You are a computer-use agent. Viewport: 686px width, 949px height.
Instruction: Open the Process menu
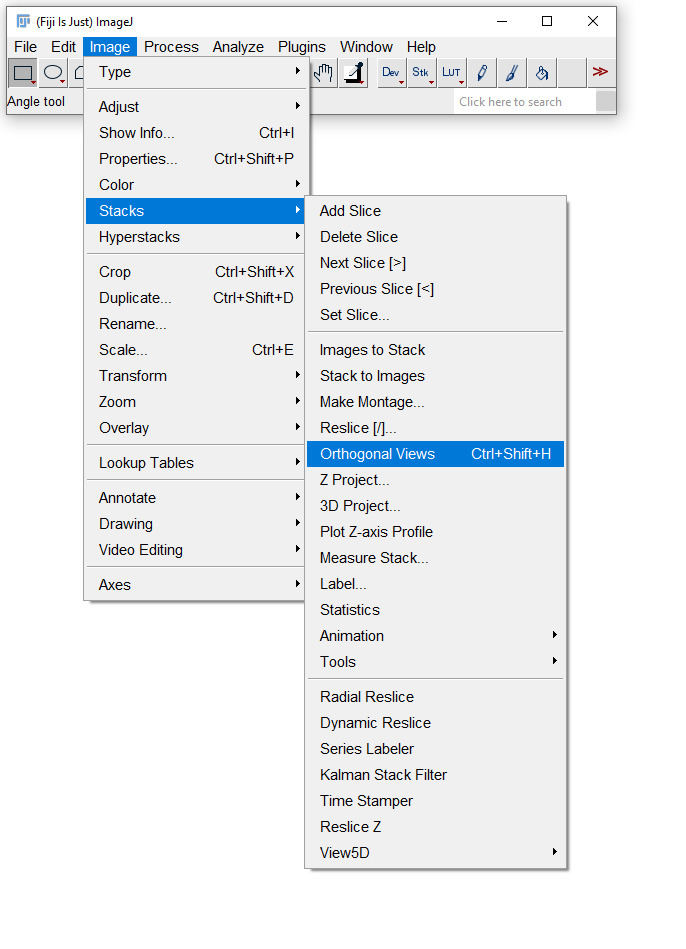pyautogui.click(x=171, y=46)
